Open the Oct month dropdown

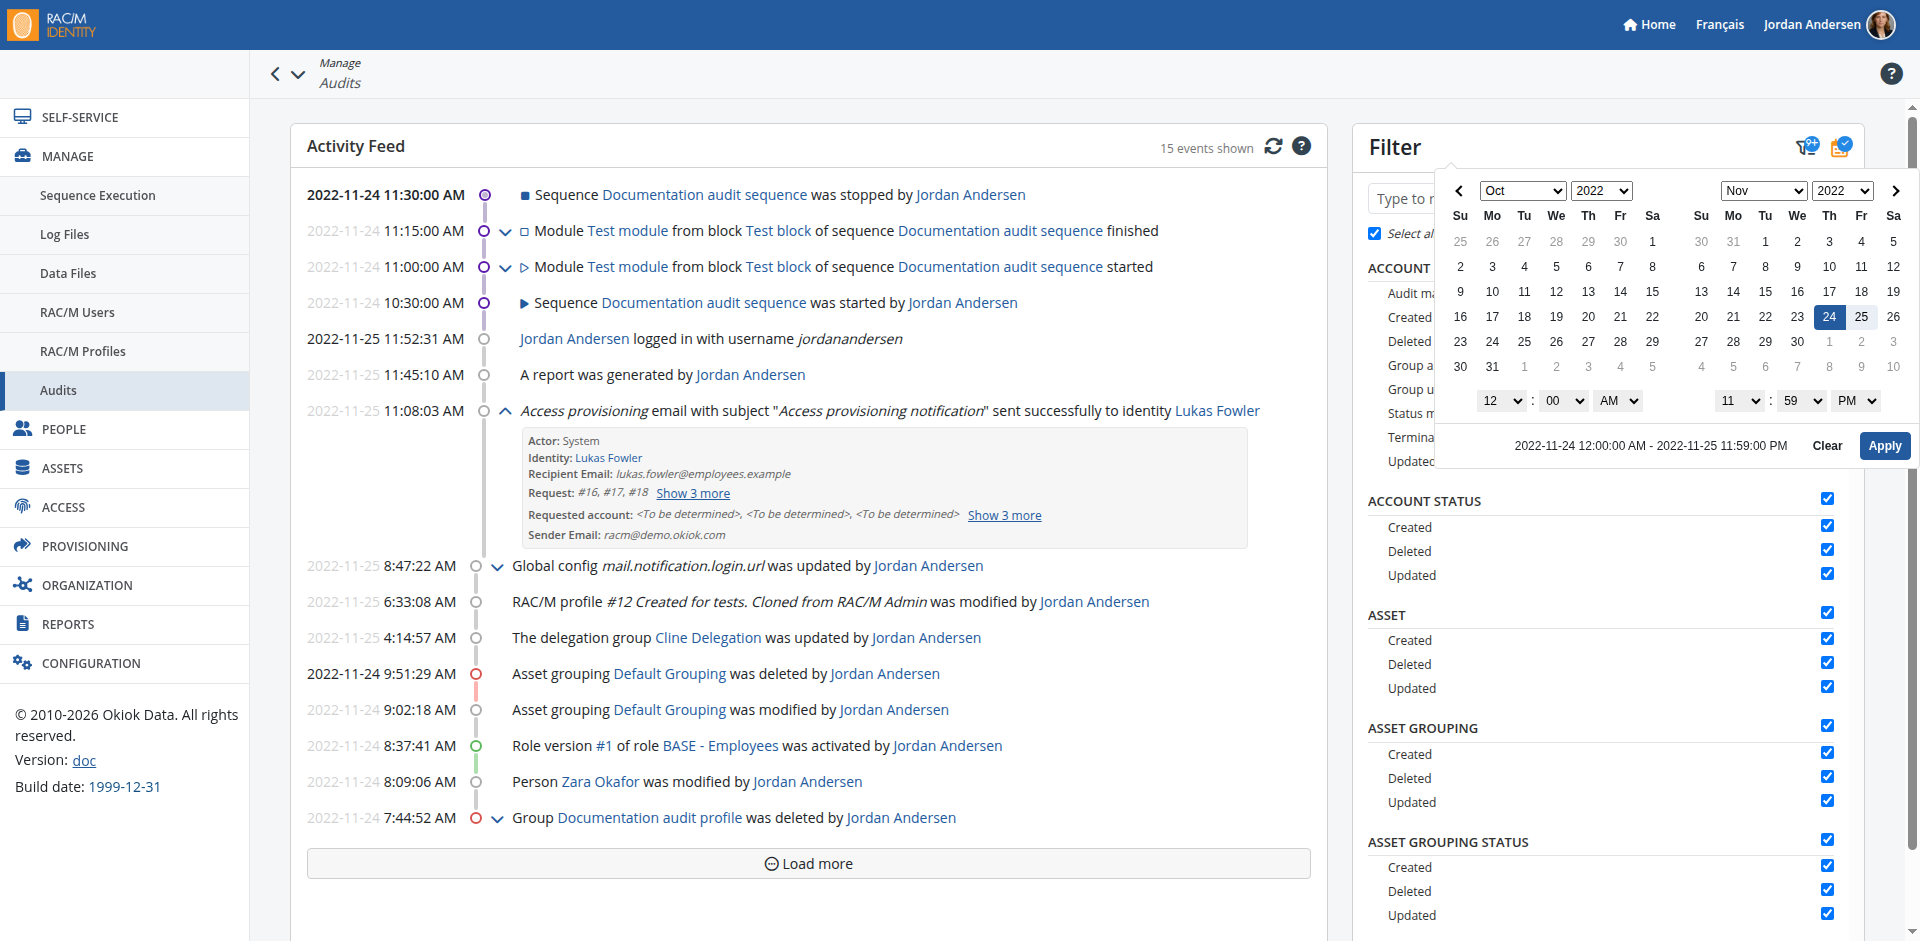click(1523, 191)
